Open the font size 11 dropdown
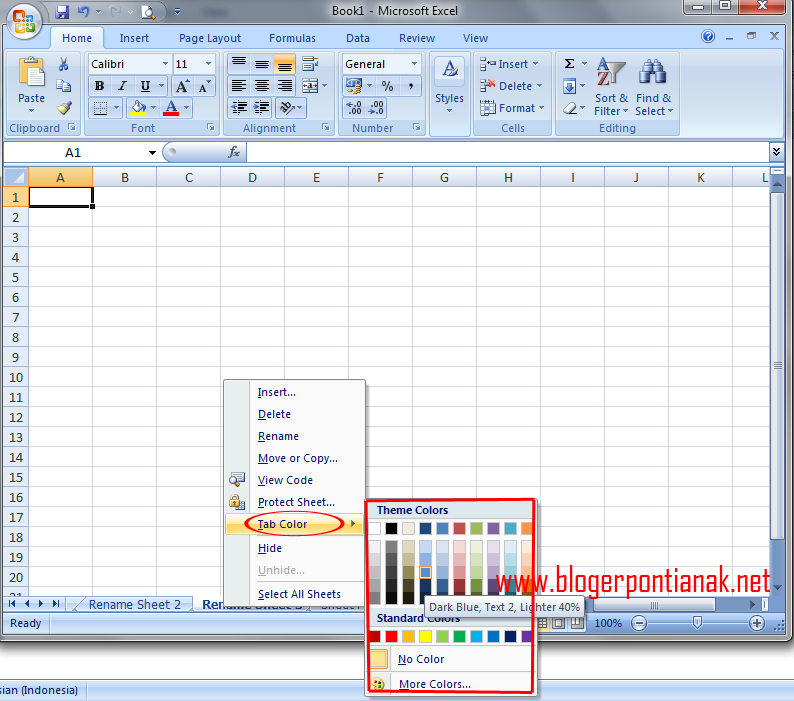794x701 pixels. (209, 64)
